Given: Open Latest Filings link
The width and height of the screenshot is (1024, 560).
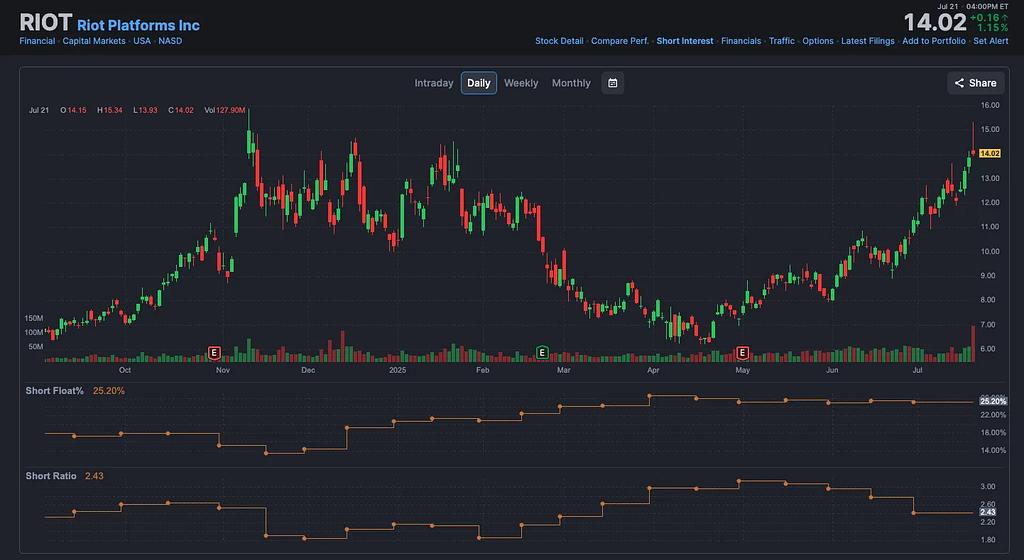Looking at the screenshot, I should pos(867,40).
